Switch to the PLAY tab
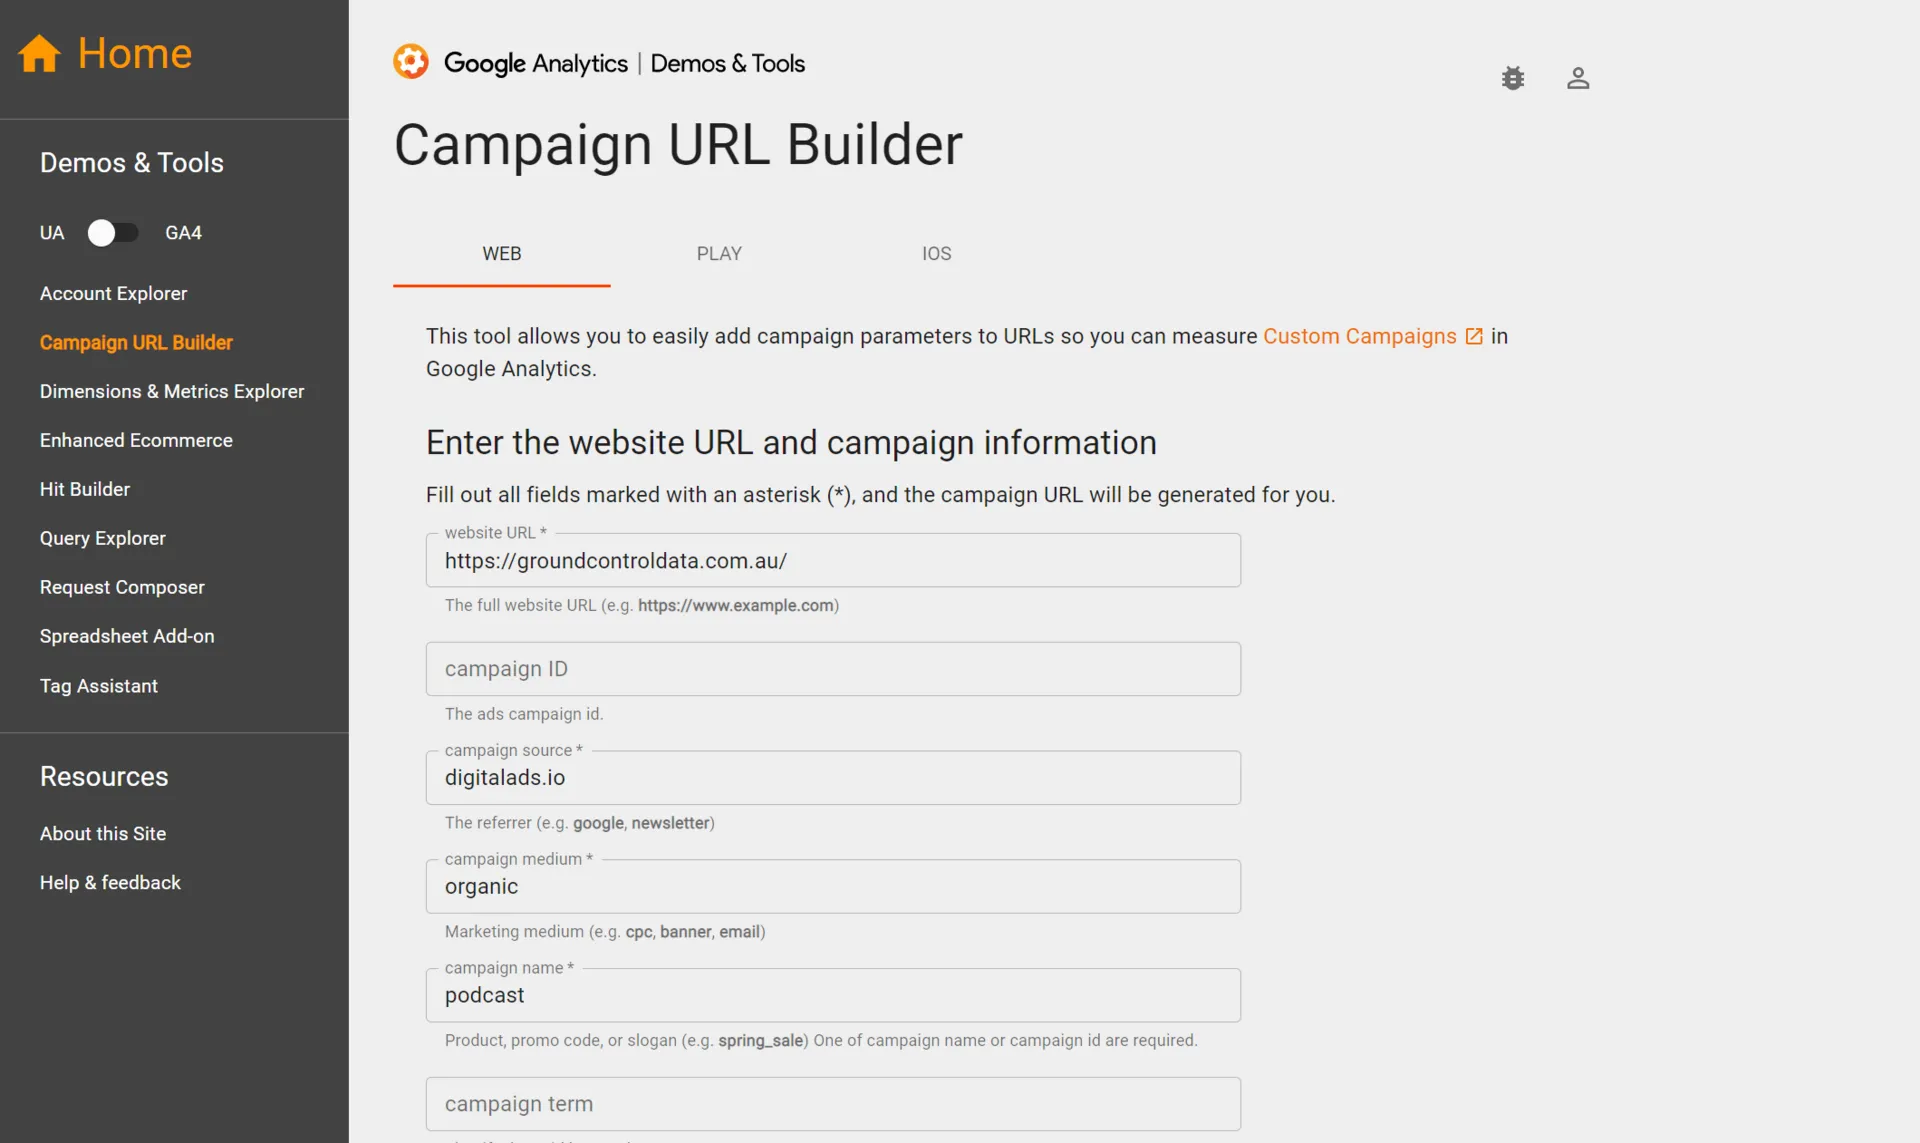1920x1143 pixels. 719,254
